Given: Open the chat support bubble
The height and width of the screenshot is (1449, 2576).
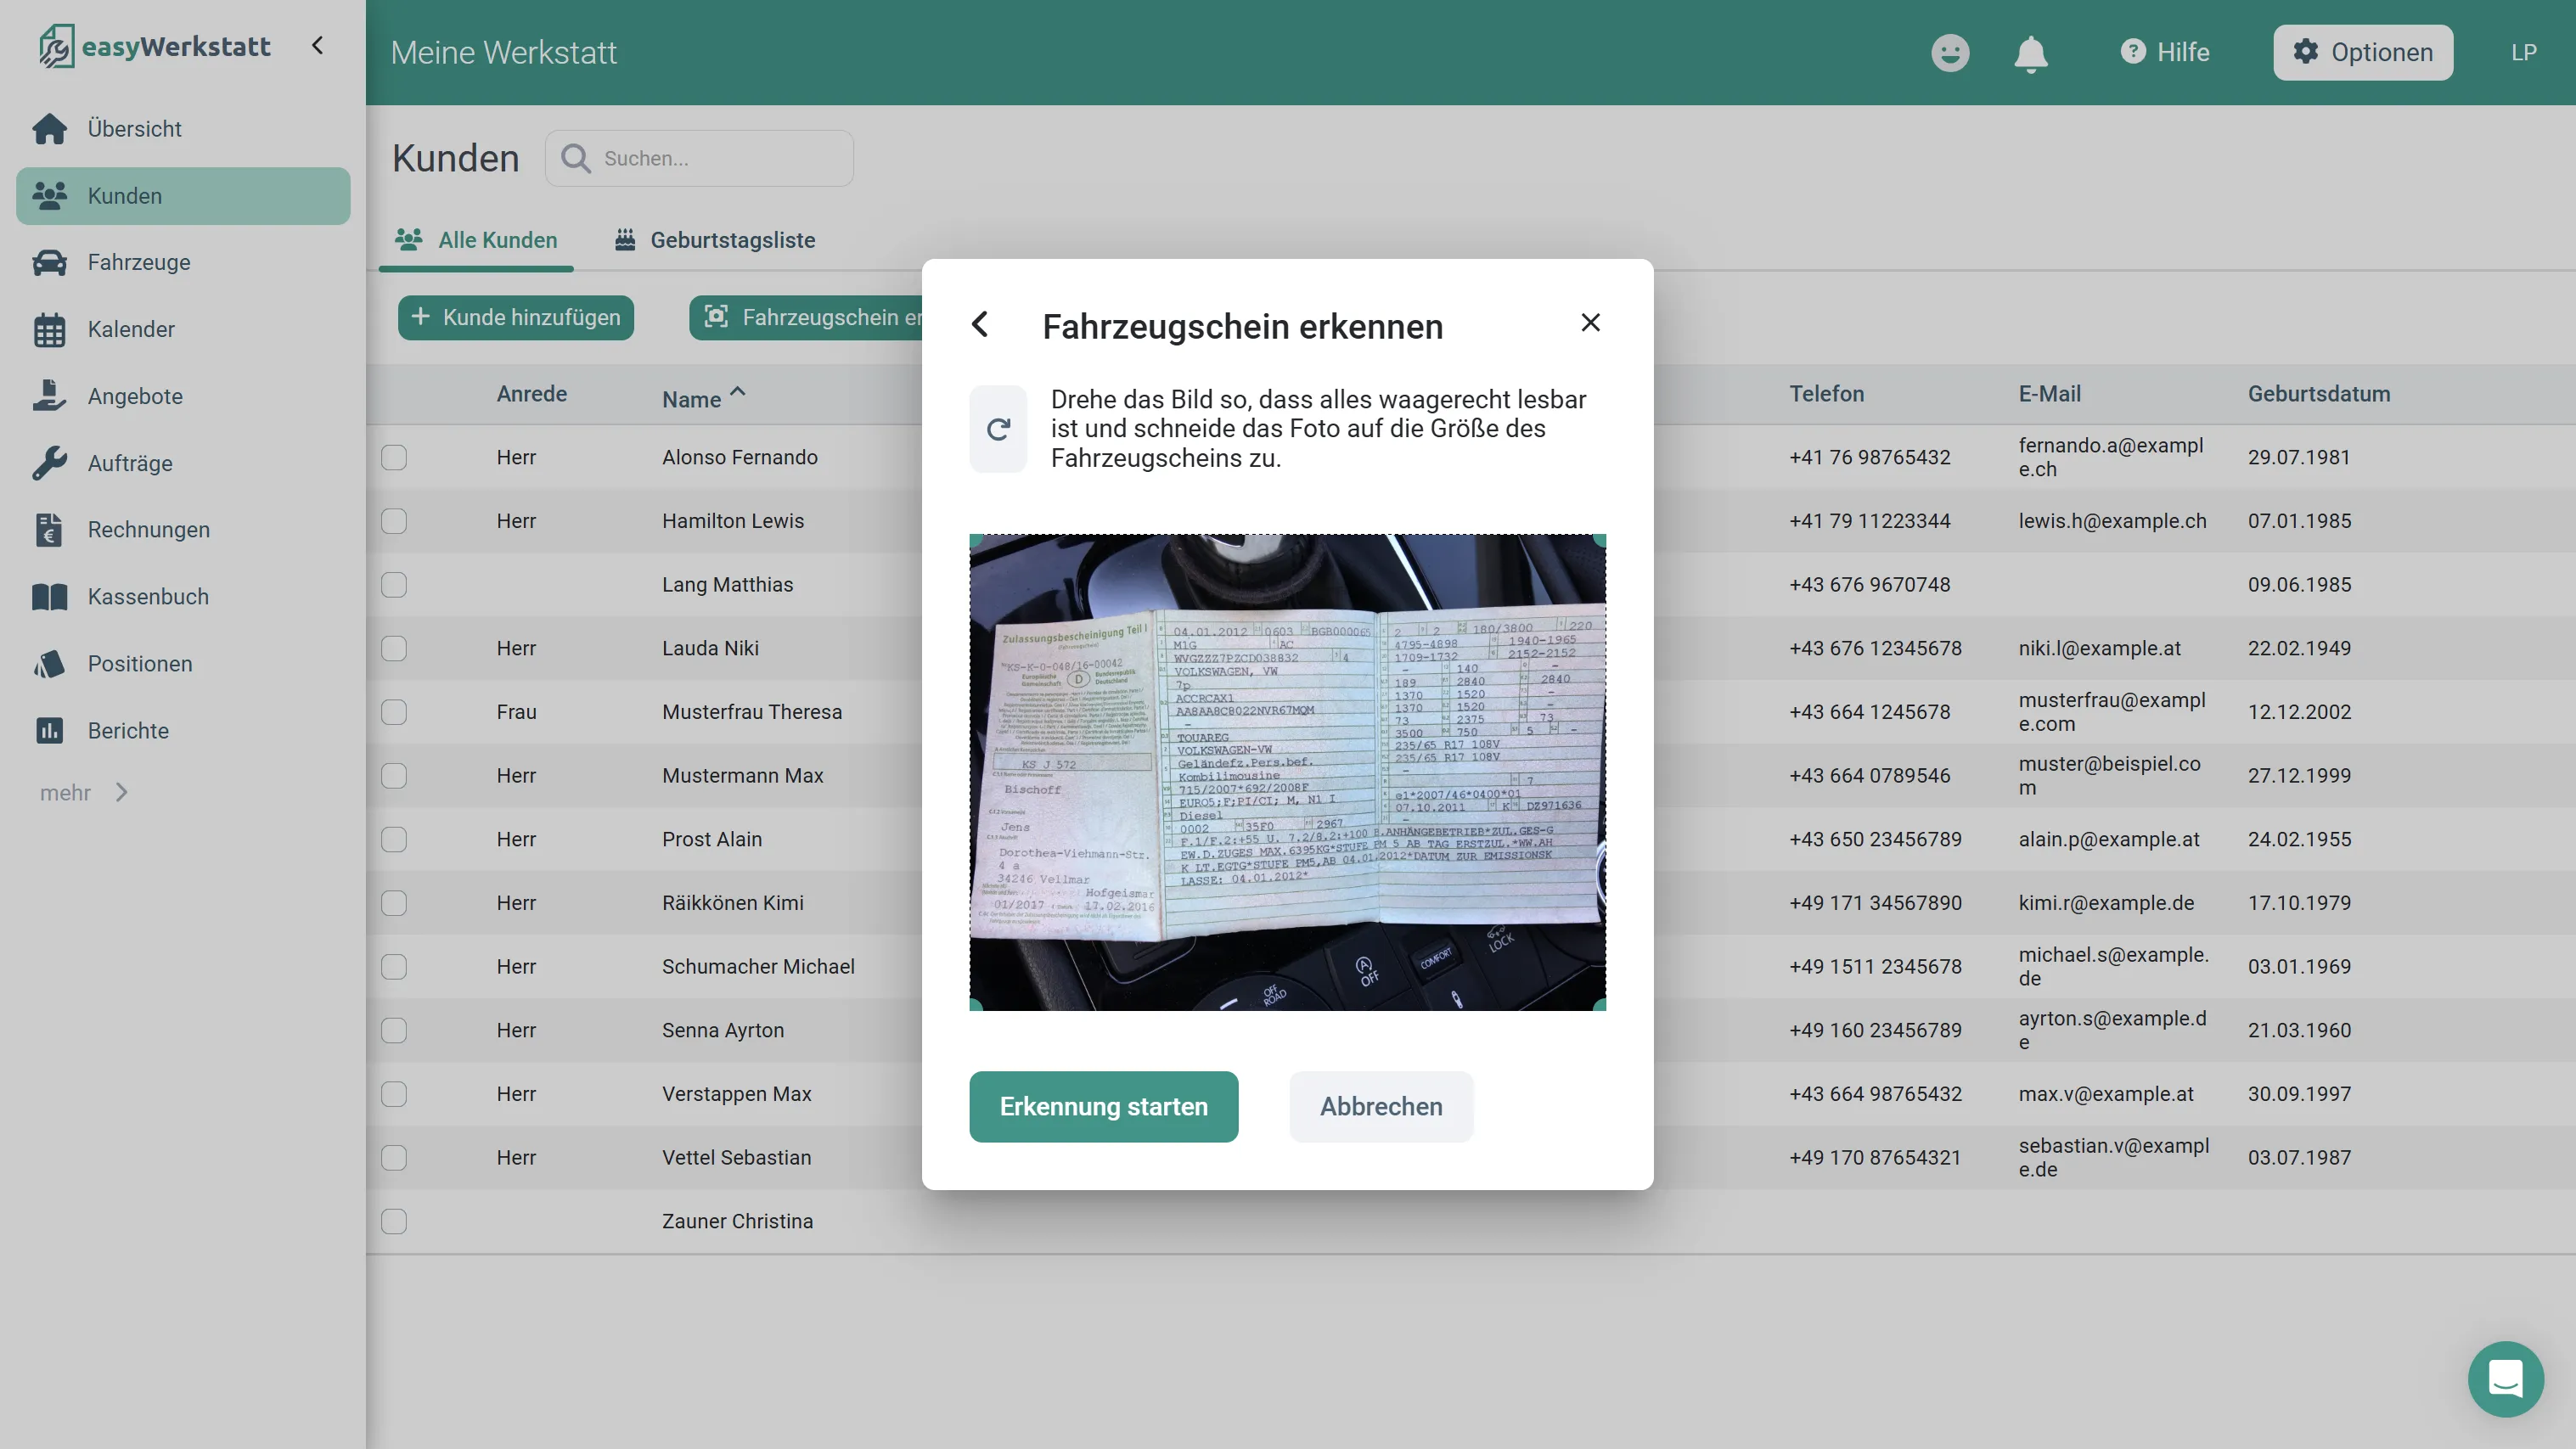Looking at the screenshot, I should coord(2505,1379).
